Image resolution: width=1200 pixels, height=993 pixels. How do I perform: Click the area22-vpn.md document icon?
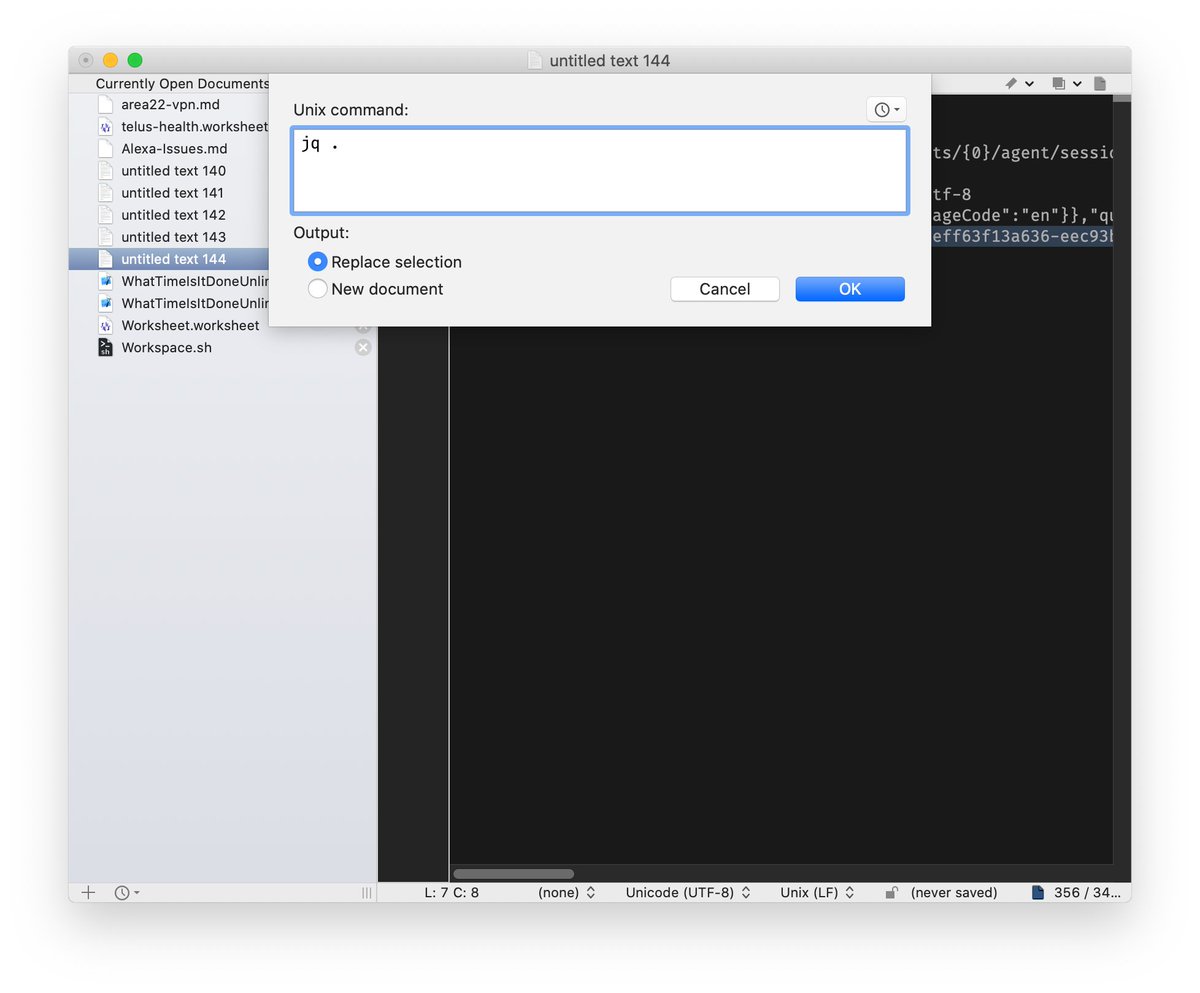[105, 105]
